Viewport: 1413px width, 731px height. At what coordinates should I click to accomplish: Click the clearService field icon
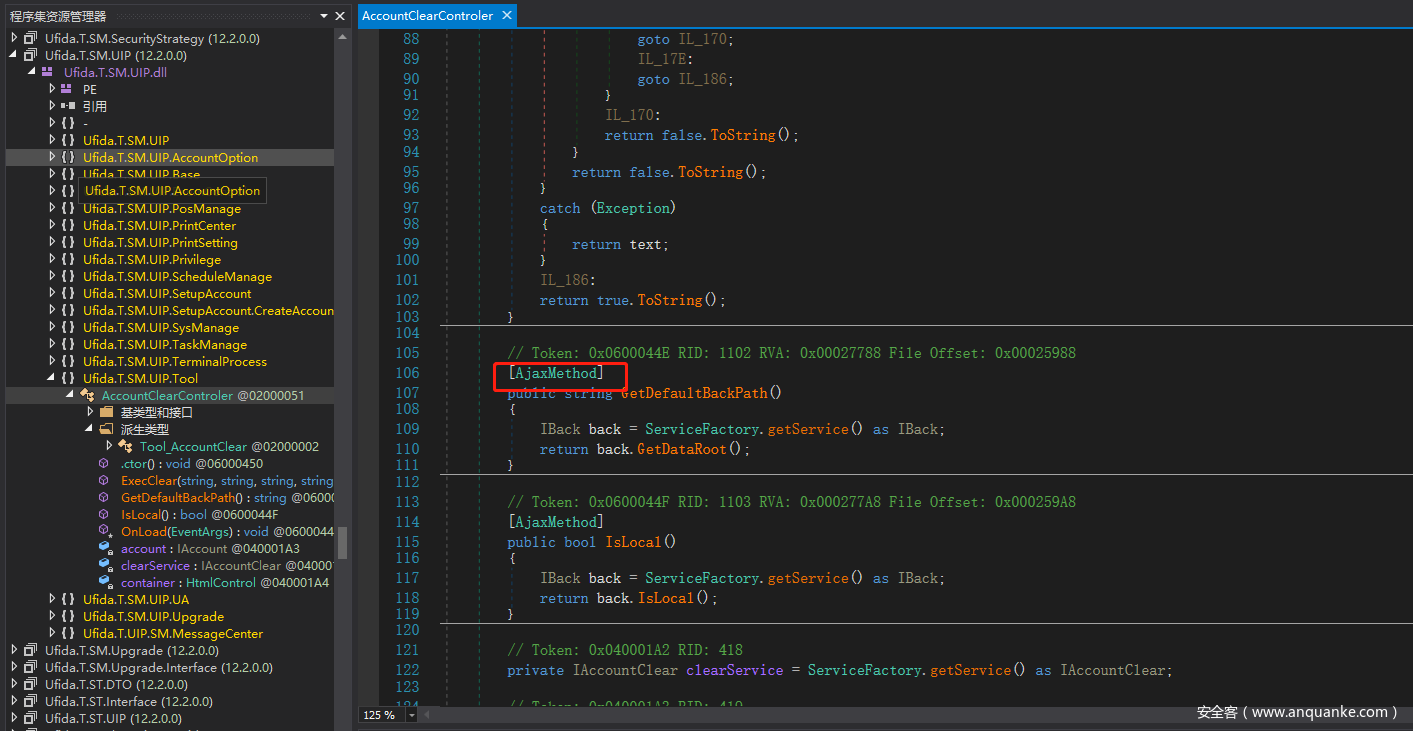click(105, 566)
